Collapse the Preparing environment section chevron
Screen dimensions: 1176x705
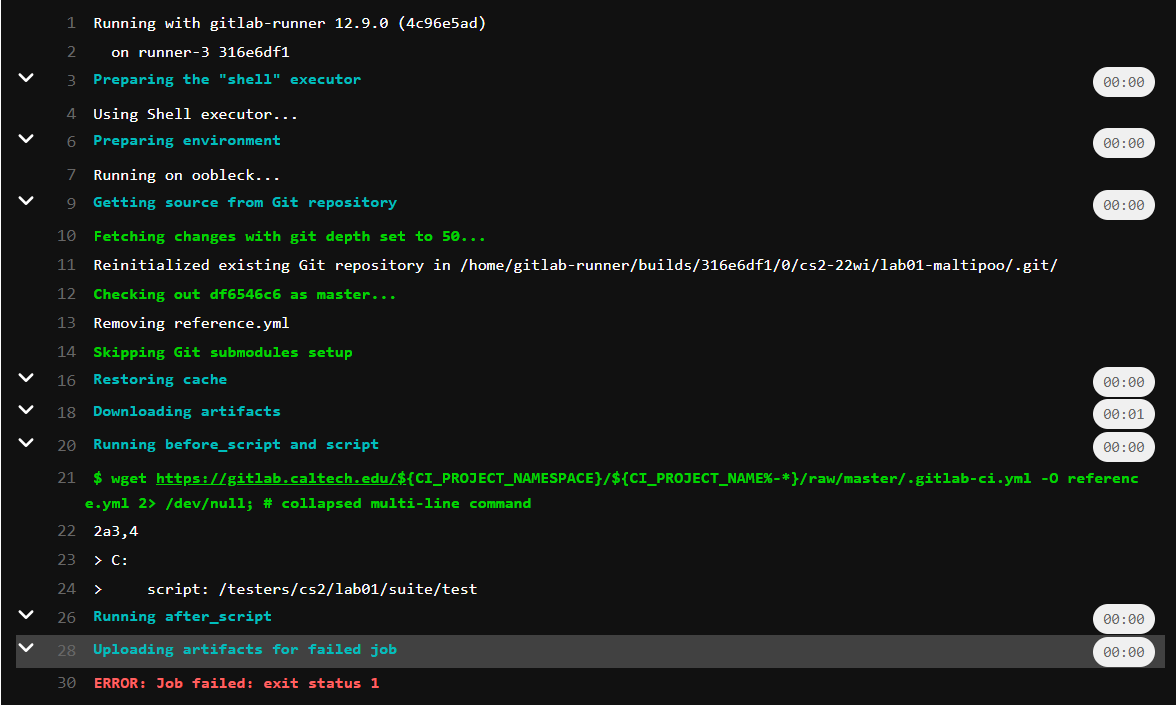[26, 139]
